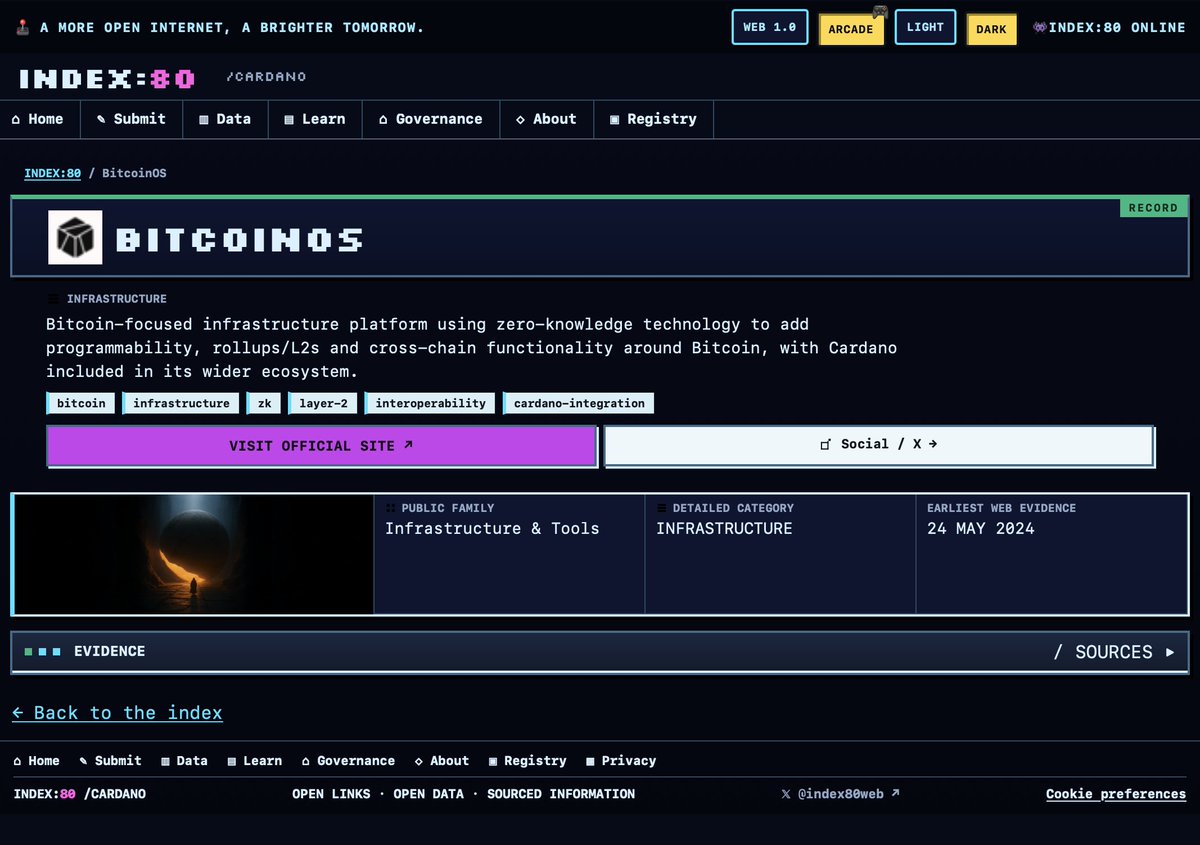Expand the EVIDENCE / SOURCES section
1200x845 pixels.
(600, 652)
